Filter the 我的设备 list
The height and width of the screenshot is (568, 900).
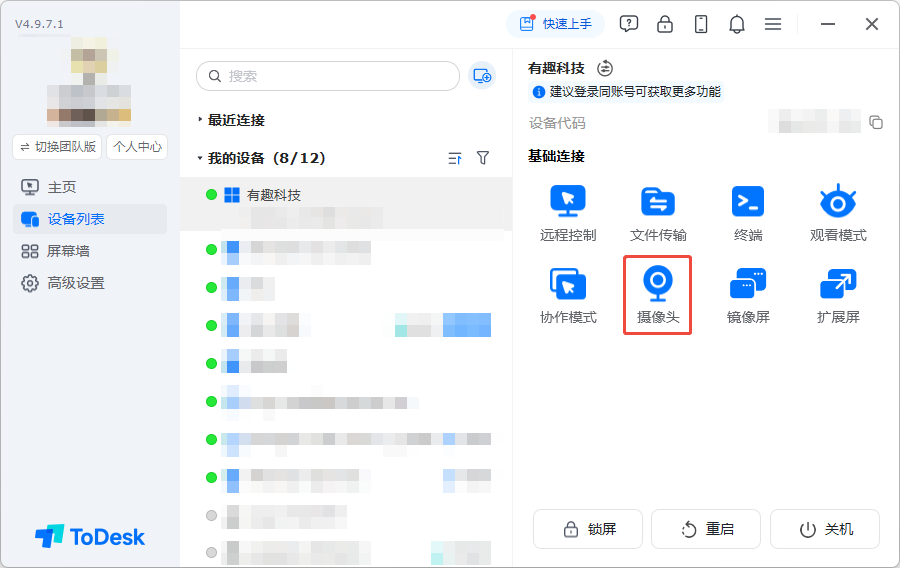point(483,158)
